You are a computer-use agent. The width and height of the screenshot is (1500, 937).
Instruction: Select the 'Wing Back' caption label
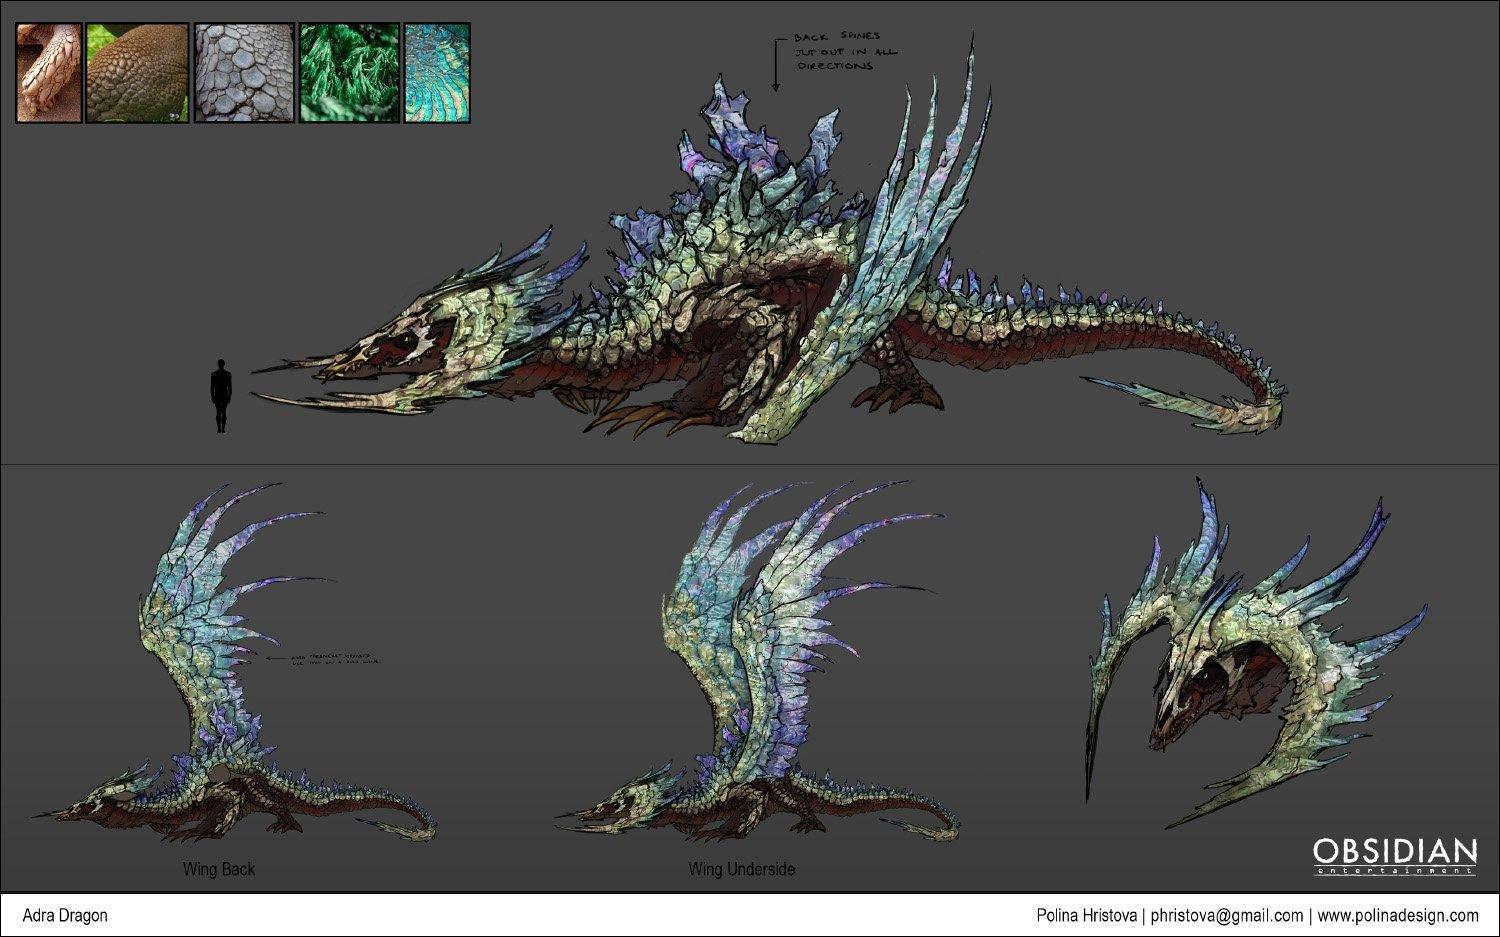click(x=219, y=869)
